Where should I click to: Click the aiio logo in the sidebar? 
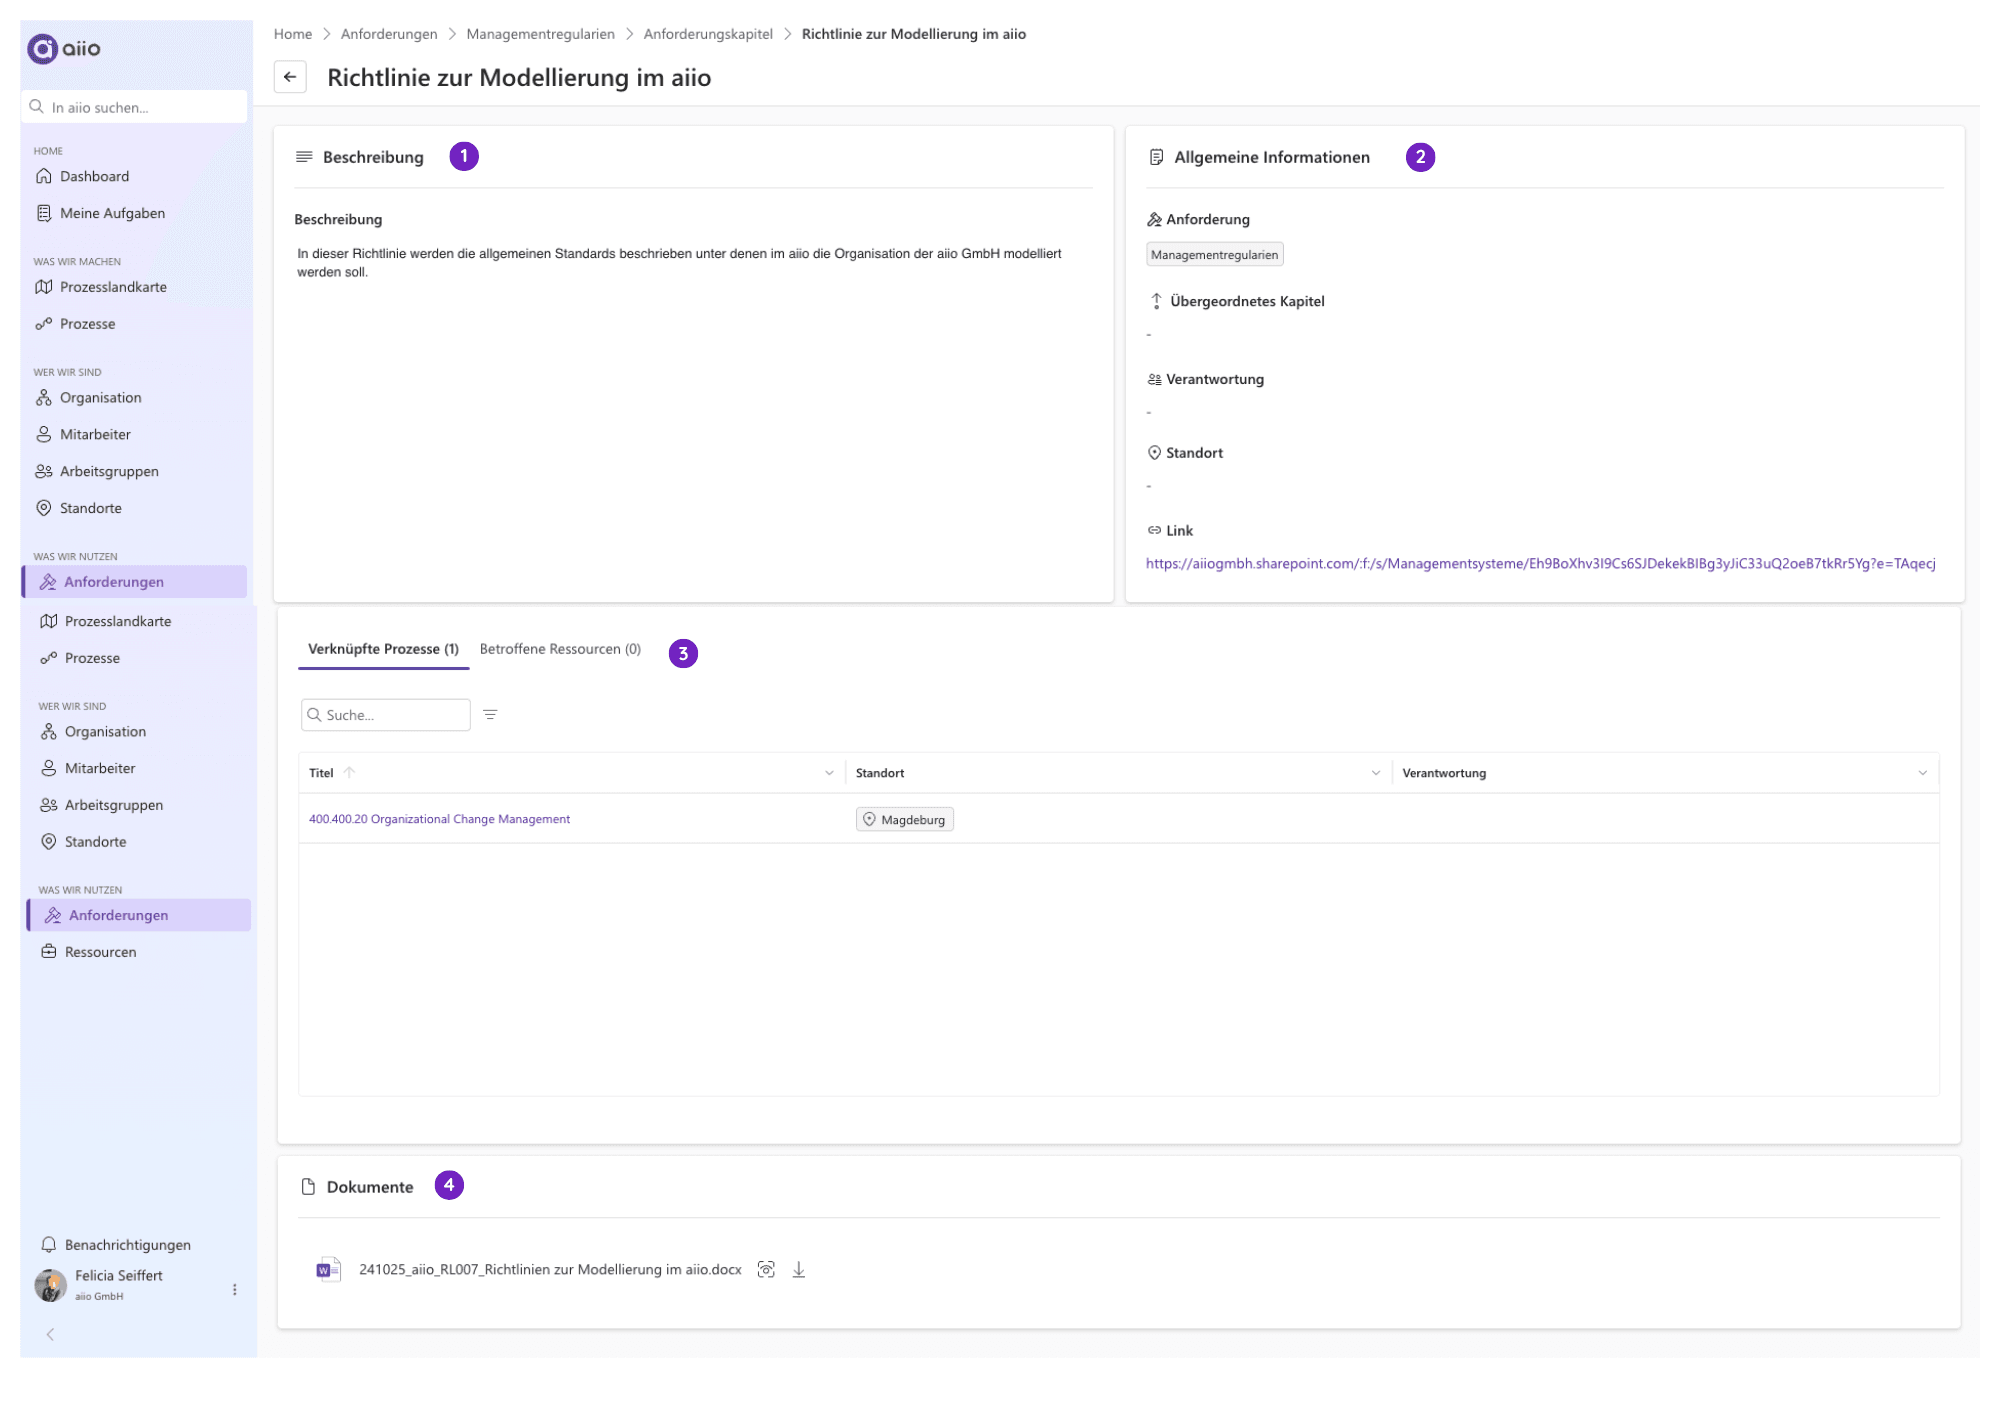[x=64, y=48]
